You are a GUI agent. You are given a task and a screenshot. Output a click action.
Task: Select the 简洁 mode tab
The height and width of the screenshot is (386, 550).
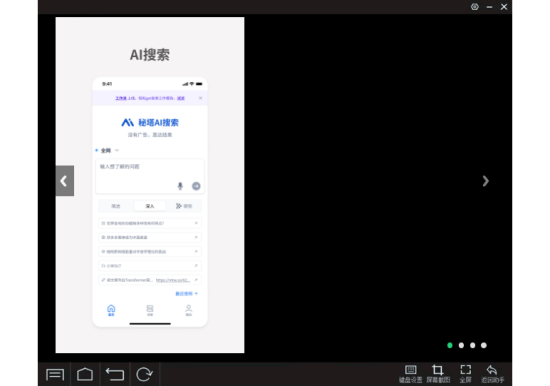[x=116, y=206]
